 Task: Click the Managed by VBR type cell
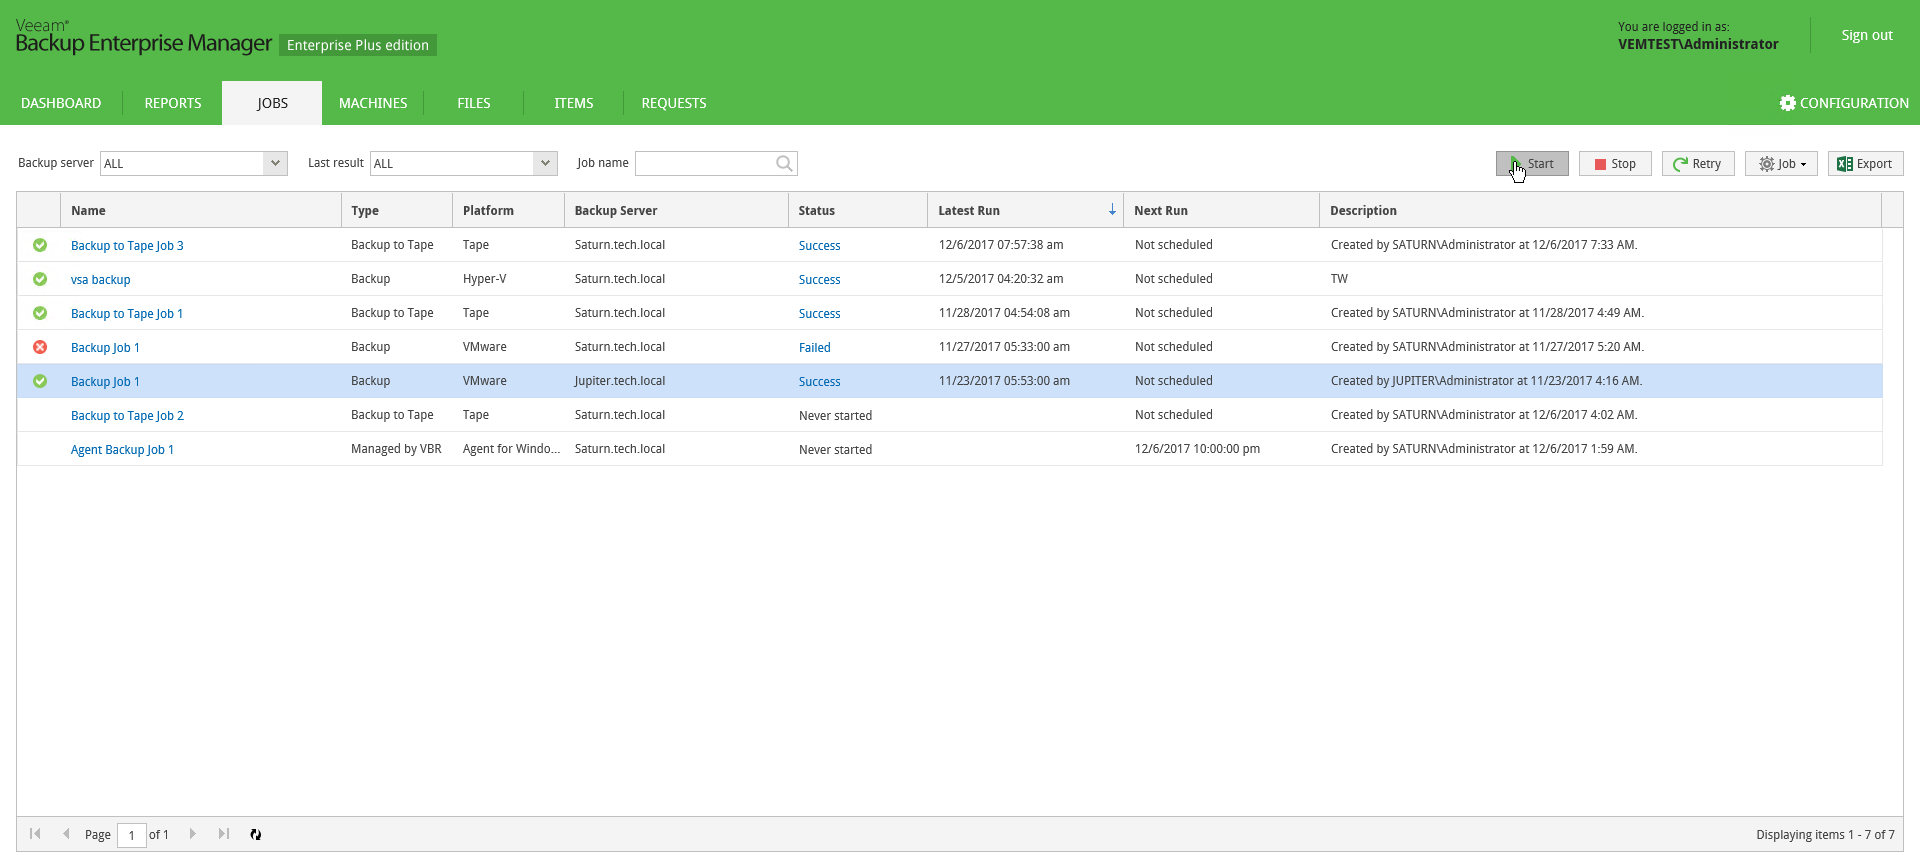coord(396,449)
